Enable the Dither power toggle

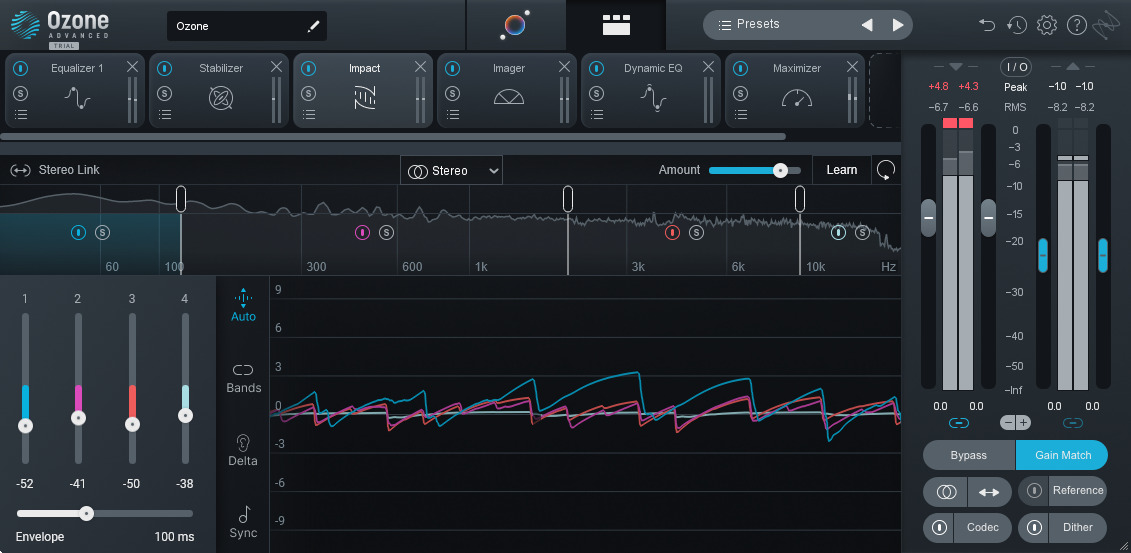click(1034, 528)
